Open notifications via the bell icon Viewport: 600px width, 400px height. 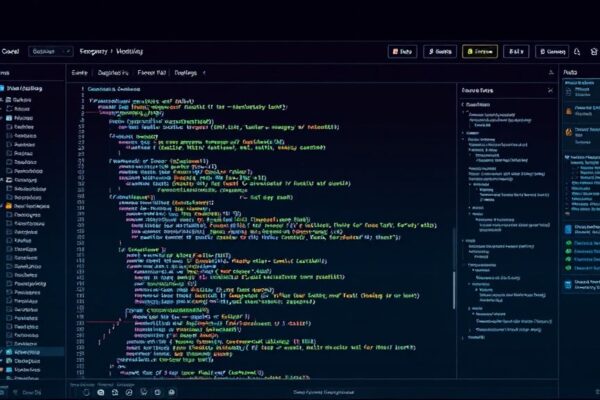pyautogui.click(x=577, y=52)
